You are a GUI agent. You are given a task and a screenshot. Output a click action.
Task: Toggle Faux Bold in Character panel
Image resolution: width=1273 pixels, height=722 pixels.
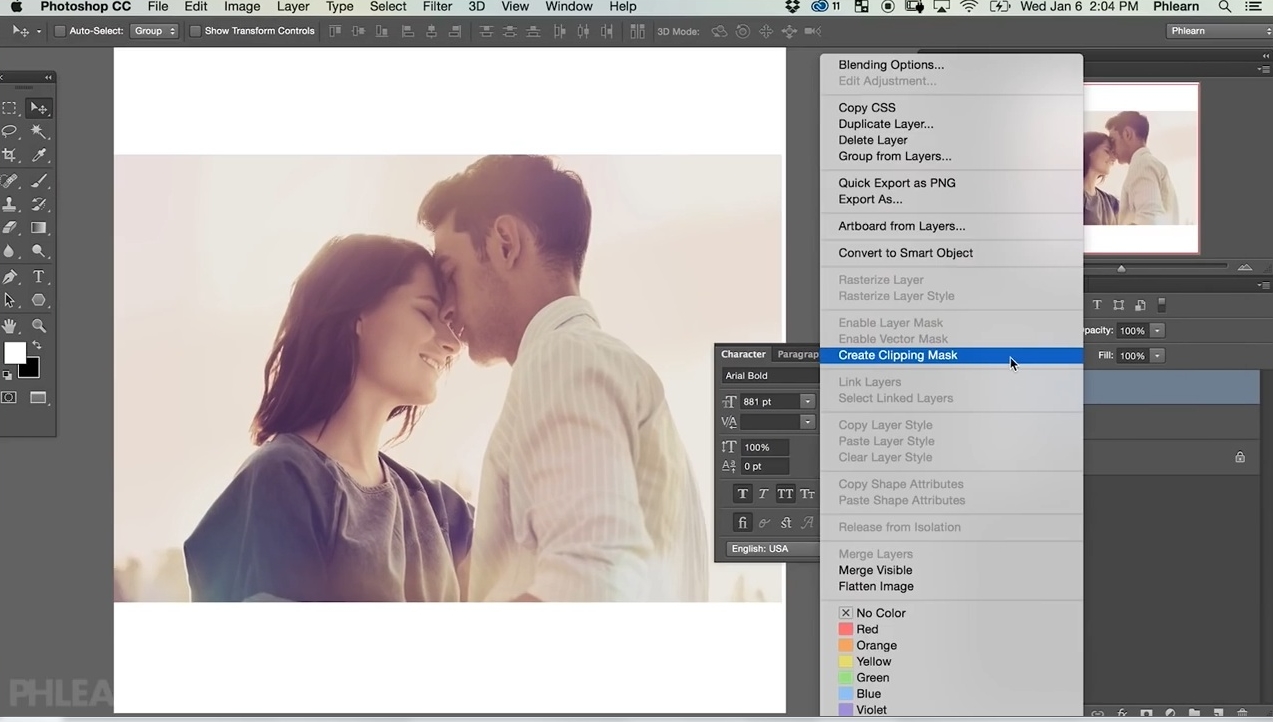click(742, 494)
